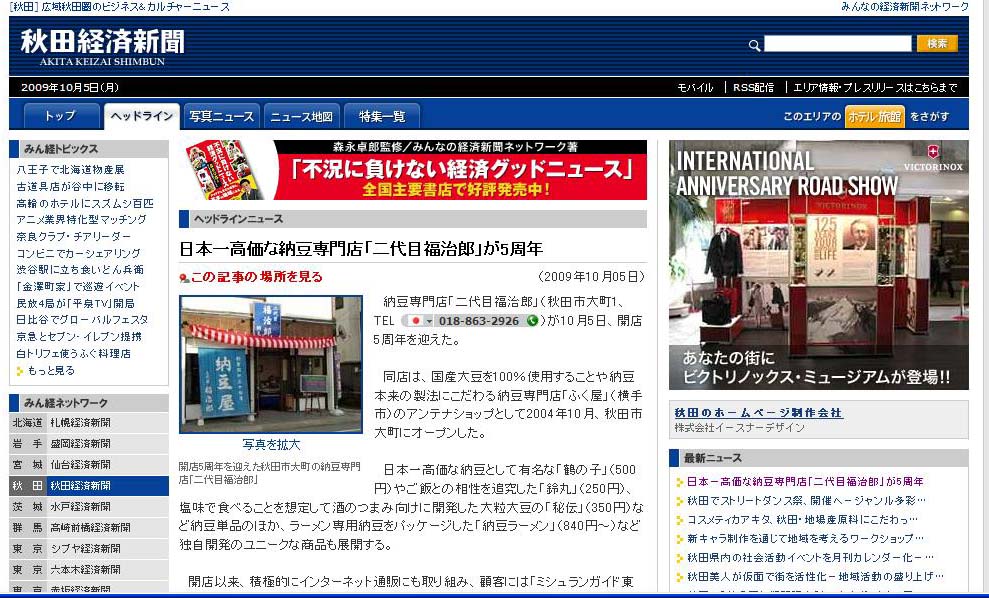The image size is (989, 598).
Task: Open the 特集一覧 tab
Action: click(382, 116)
